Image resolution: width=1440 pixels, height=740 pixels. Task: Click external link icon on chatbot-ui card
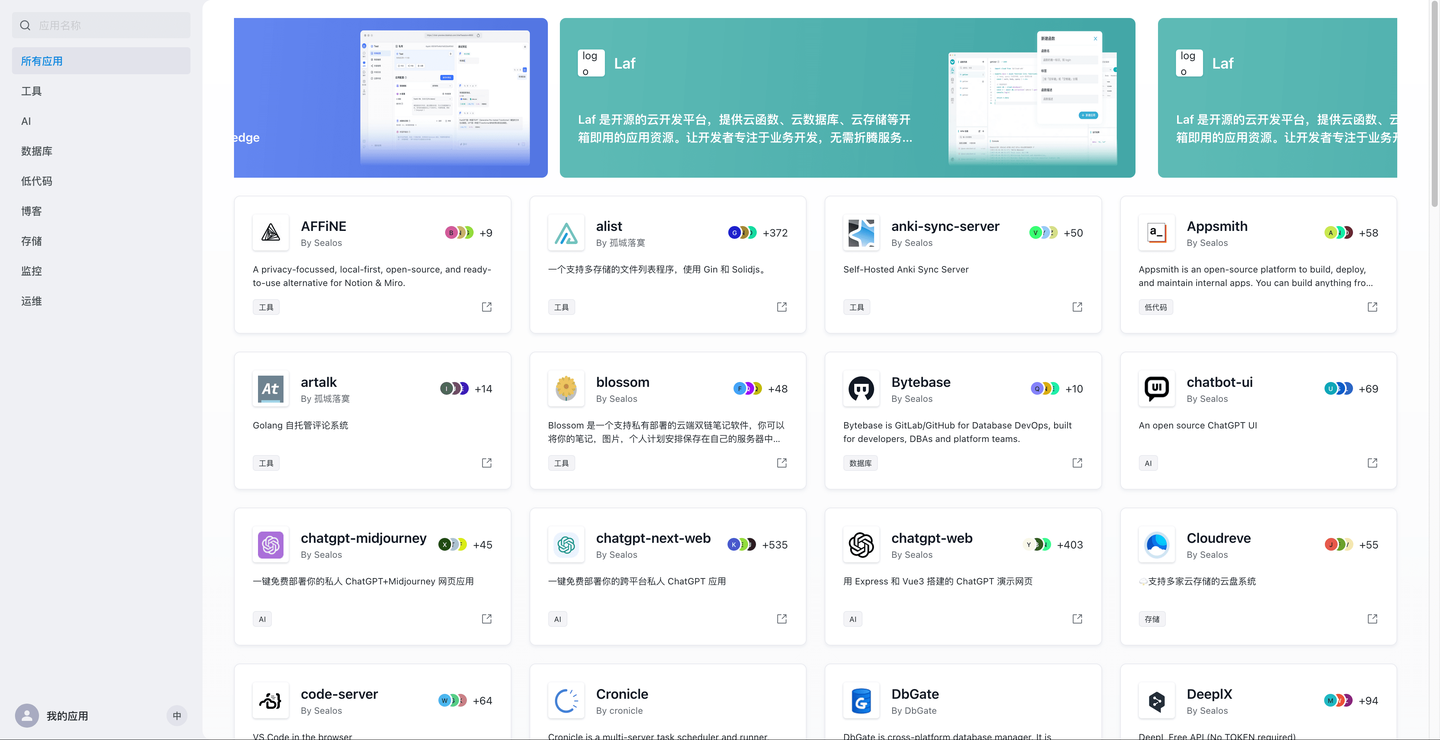(x=1371, y=462)
